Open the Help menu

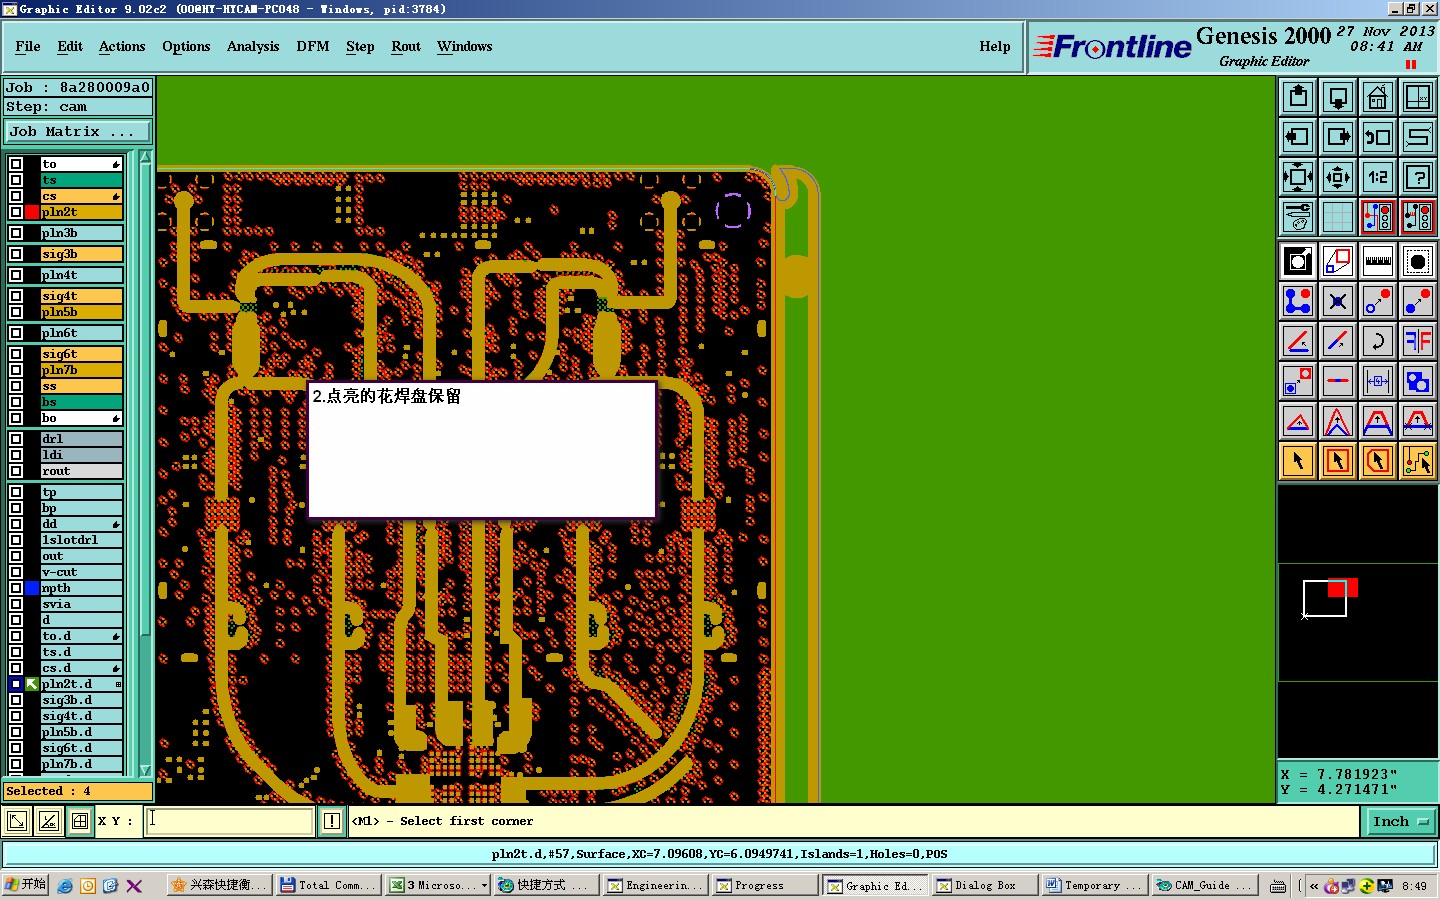(x=995, y=46)
